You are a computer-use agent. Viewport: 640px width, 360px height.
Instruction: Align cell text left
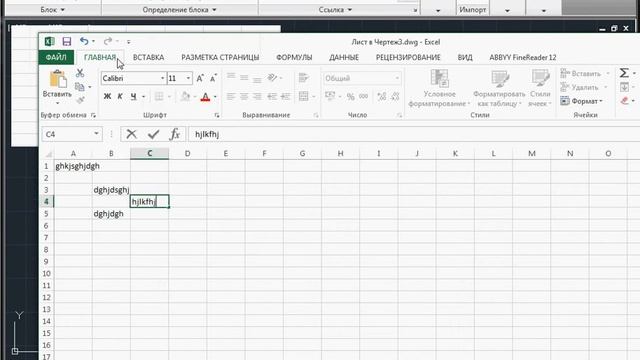pos(231,96)
